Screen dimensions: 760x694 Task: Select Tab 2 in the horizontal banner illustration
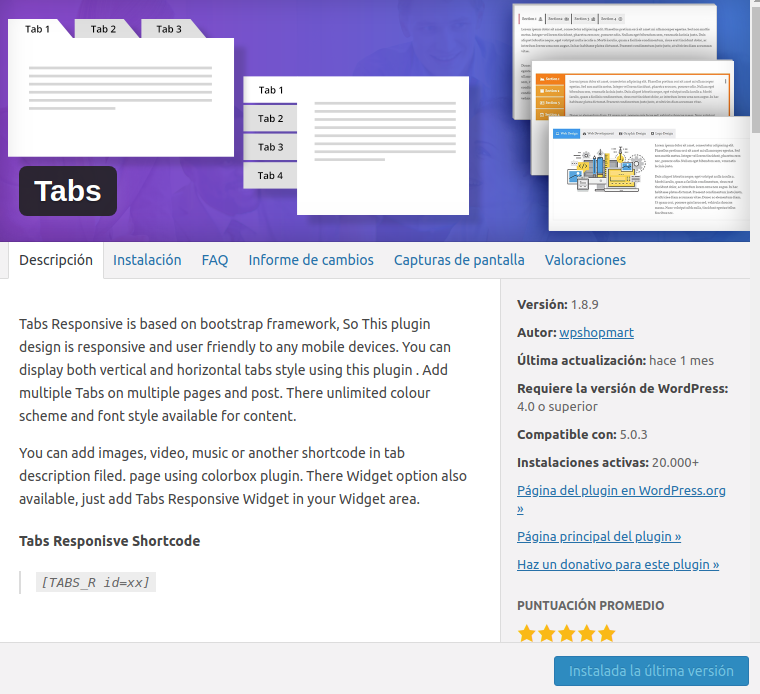pos(103,29)
